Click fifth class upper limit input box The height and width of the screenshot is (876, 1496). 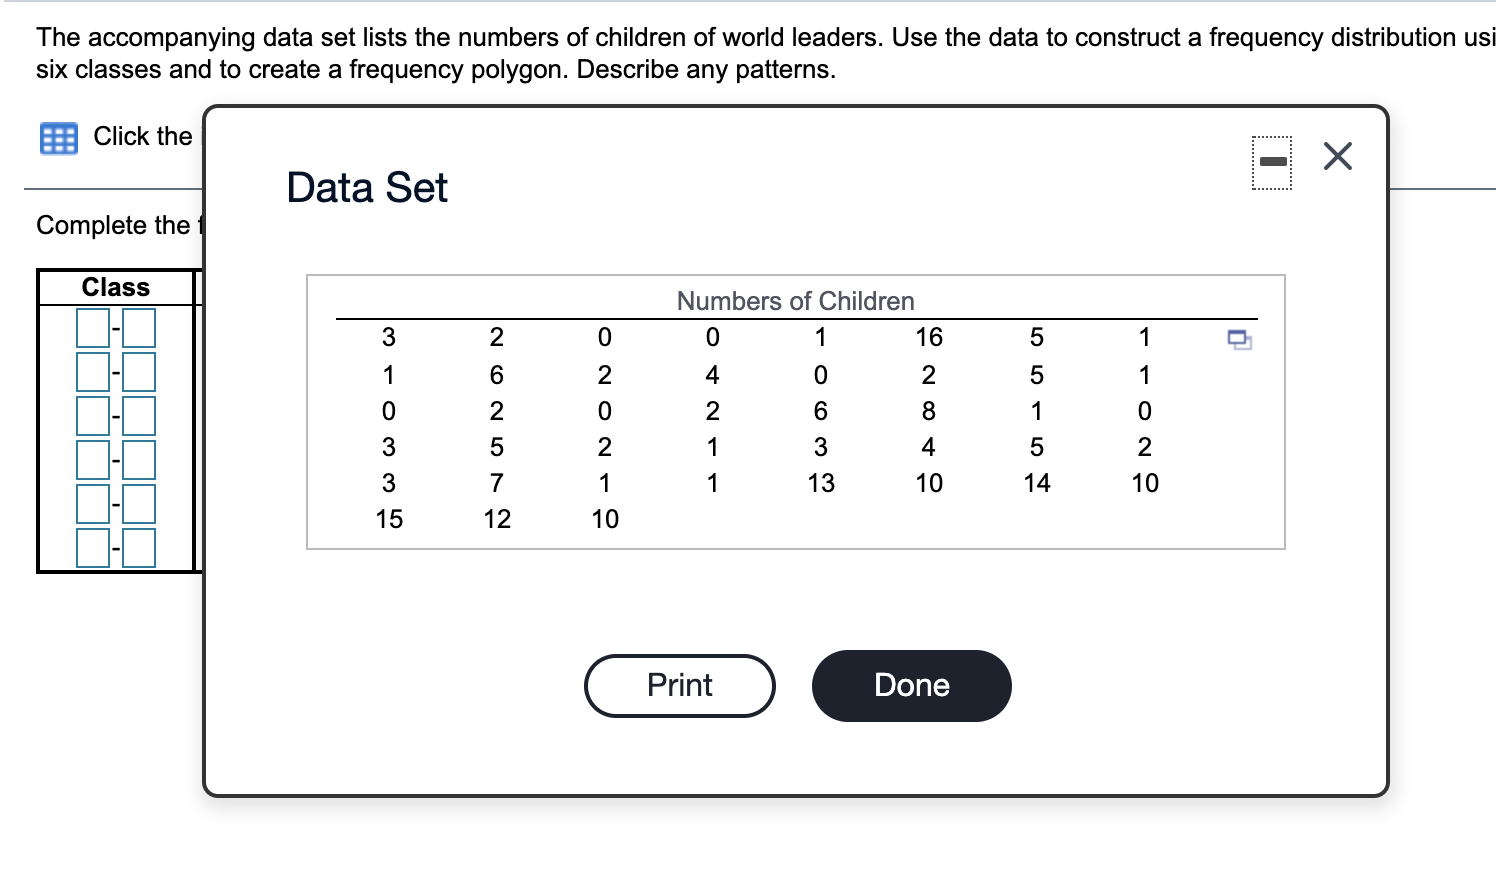coord(140,504)
